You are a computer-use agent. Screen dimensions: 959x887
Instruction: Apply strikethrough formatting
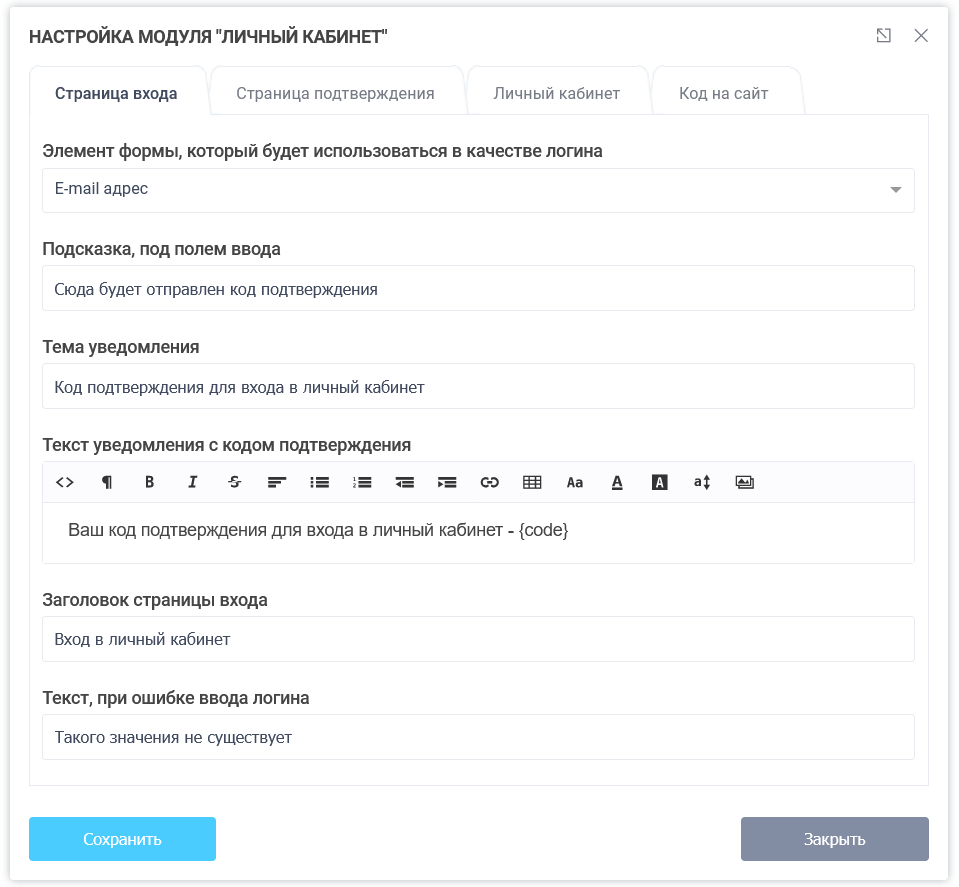click(x=235, y=482)
